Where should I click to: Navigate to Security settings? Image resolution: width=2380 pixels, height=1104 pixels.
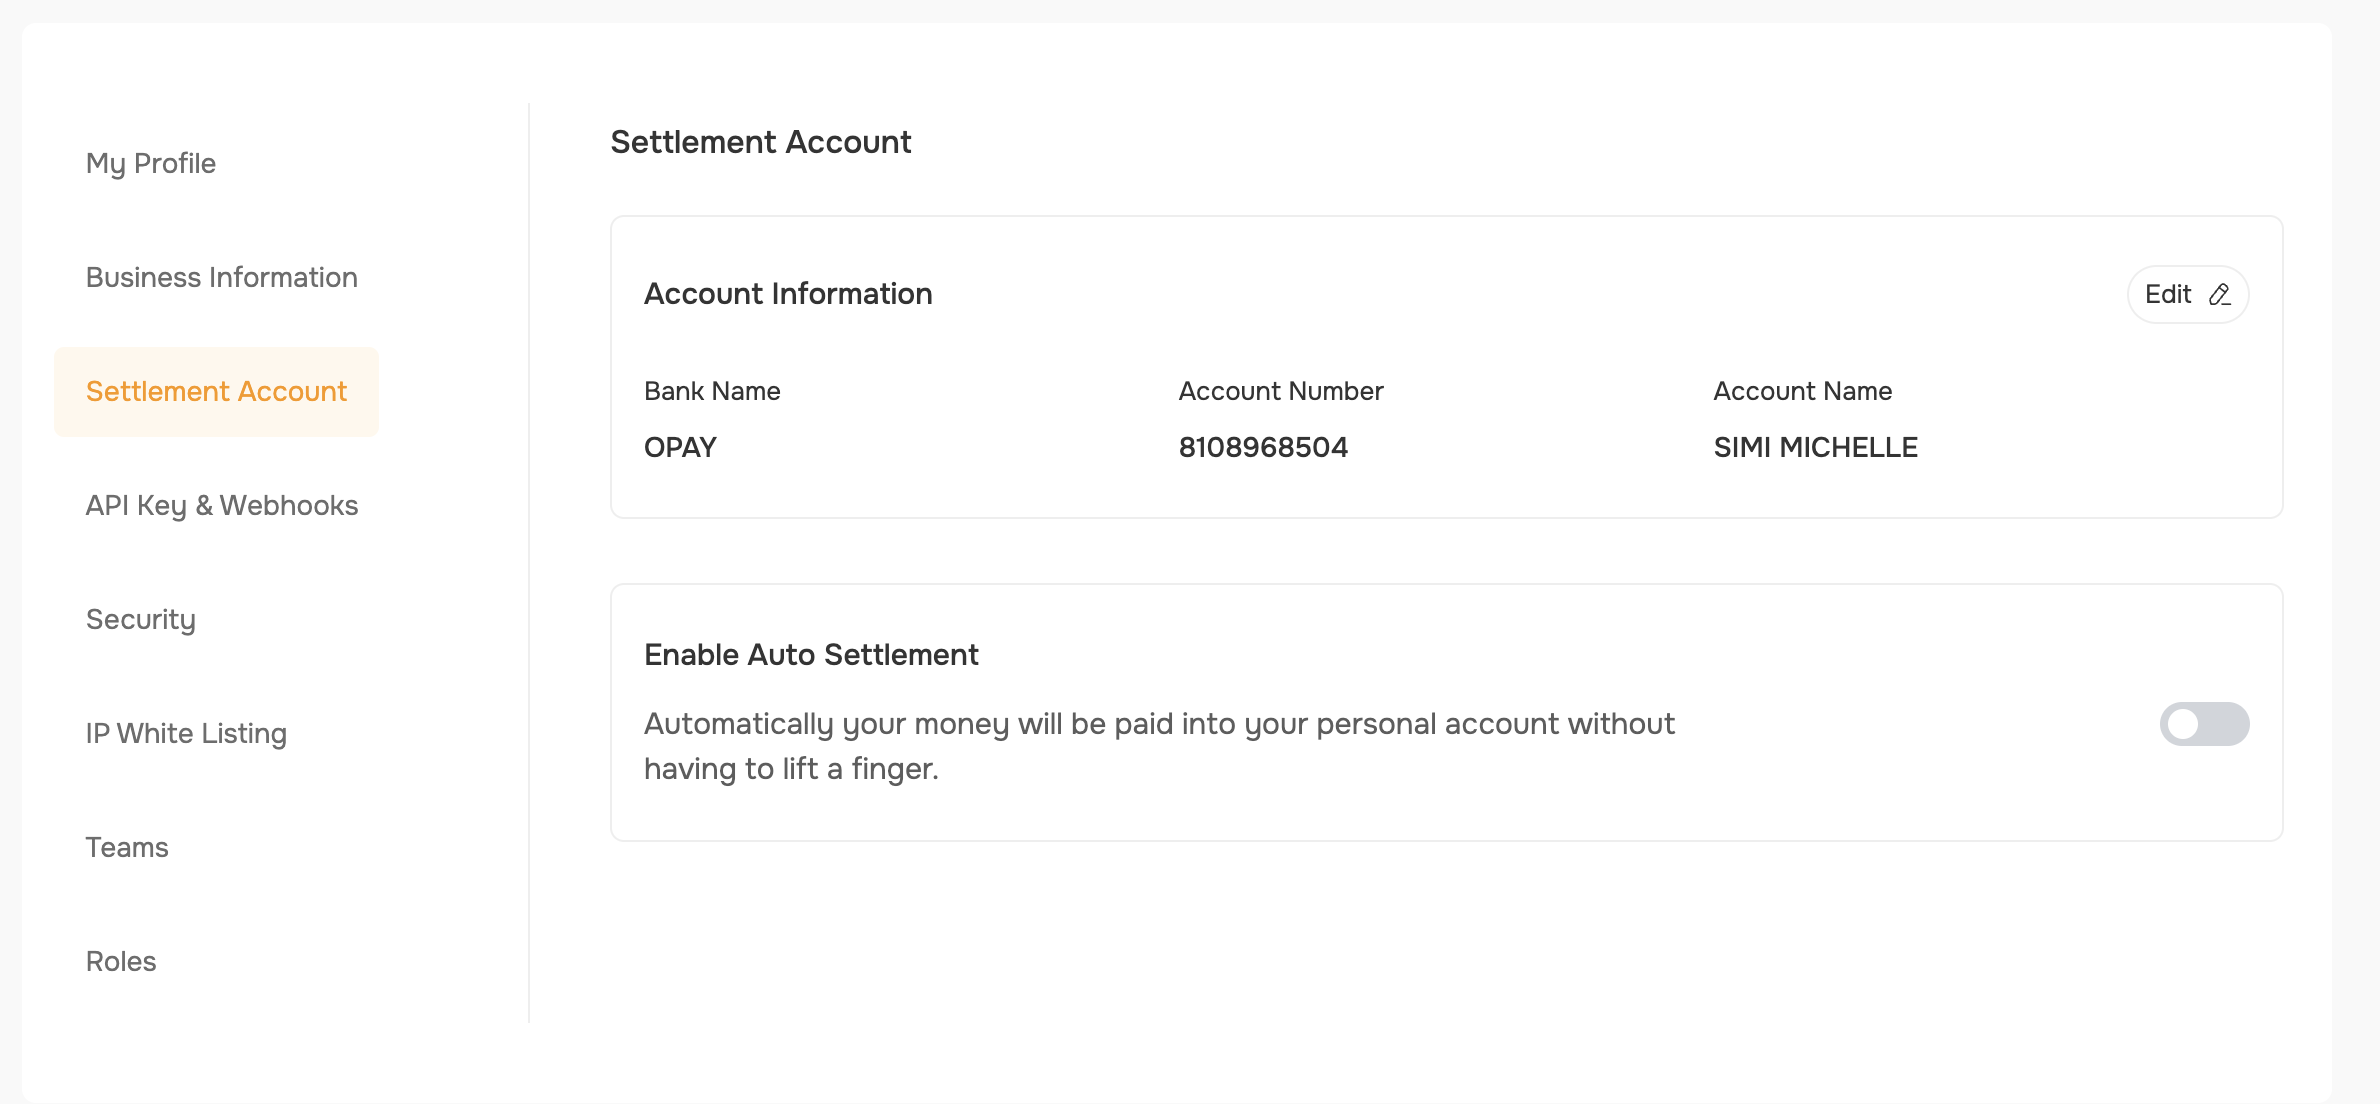click(141, 619)
